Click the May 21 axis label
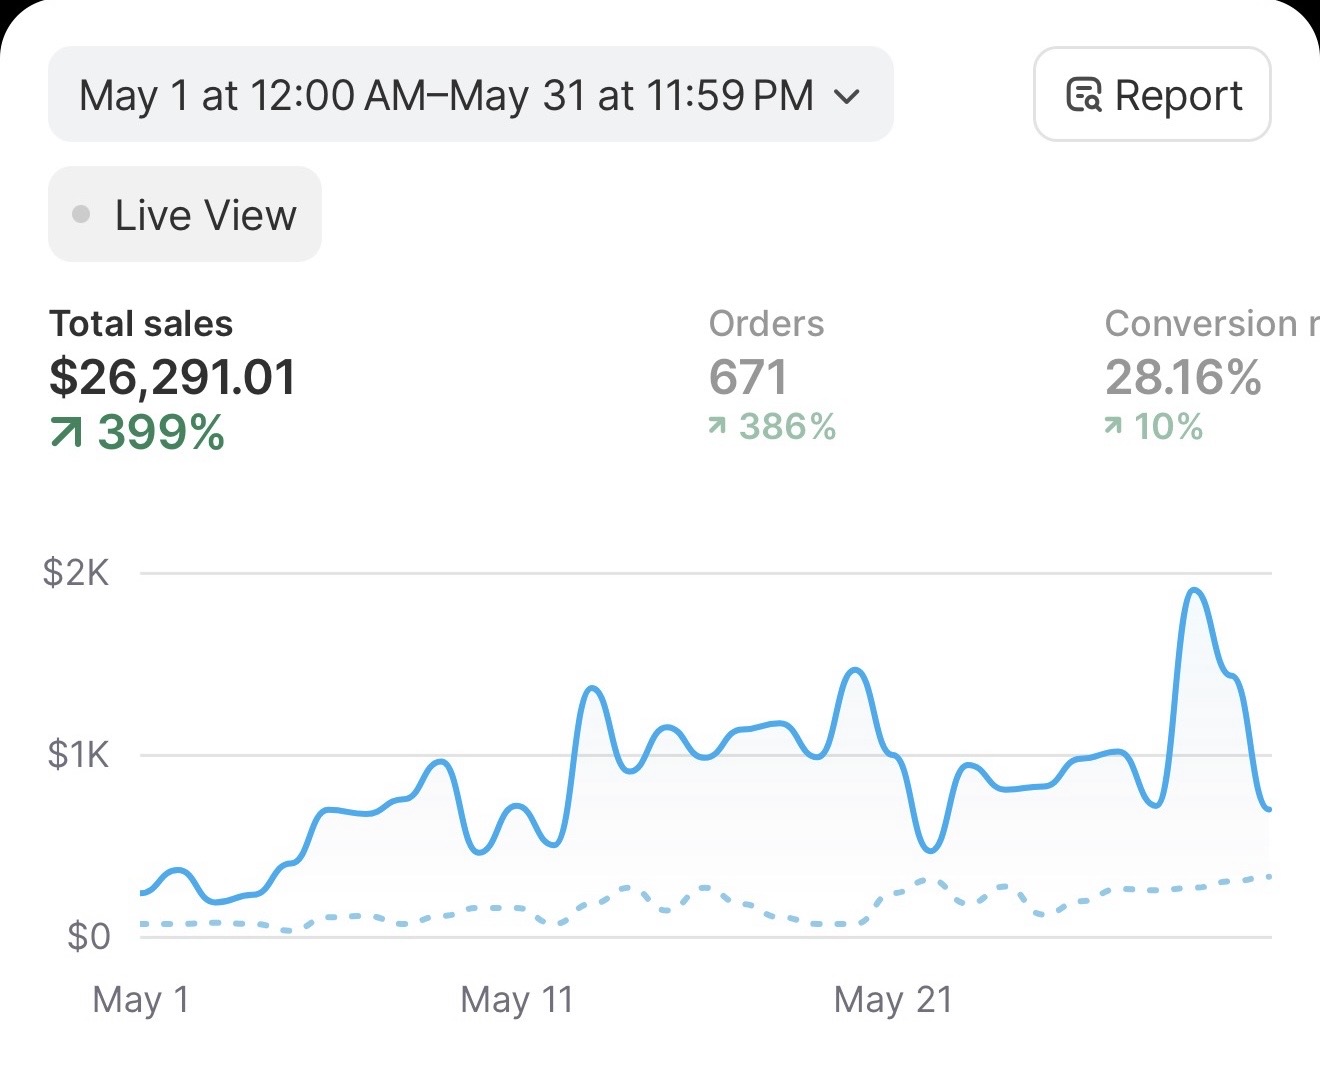The width and height of the screenshot is (1320, 1090). click(893, 999)
